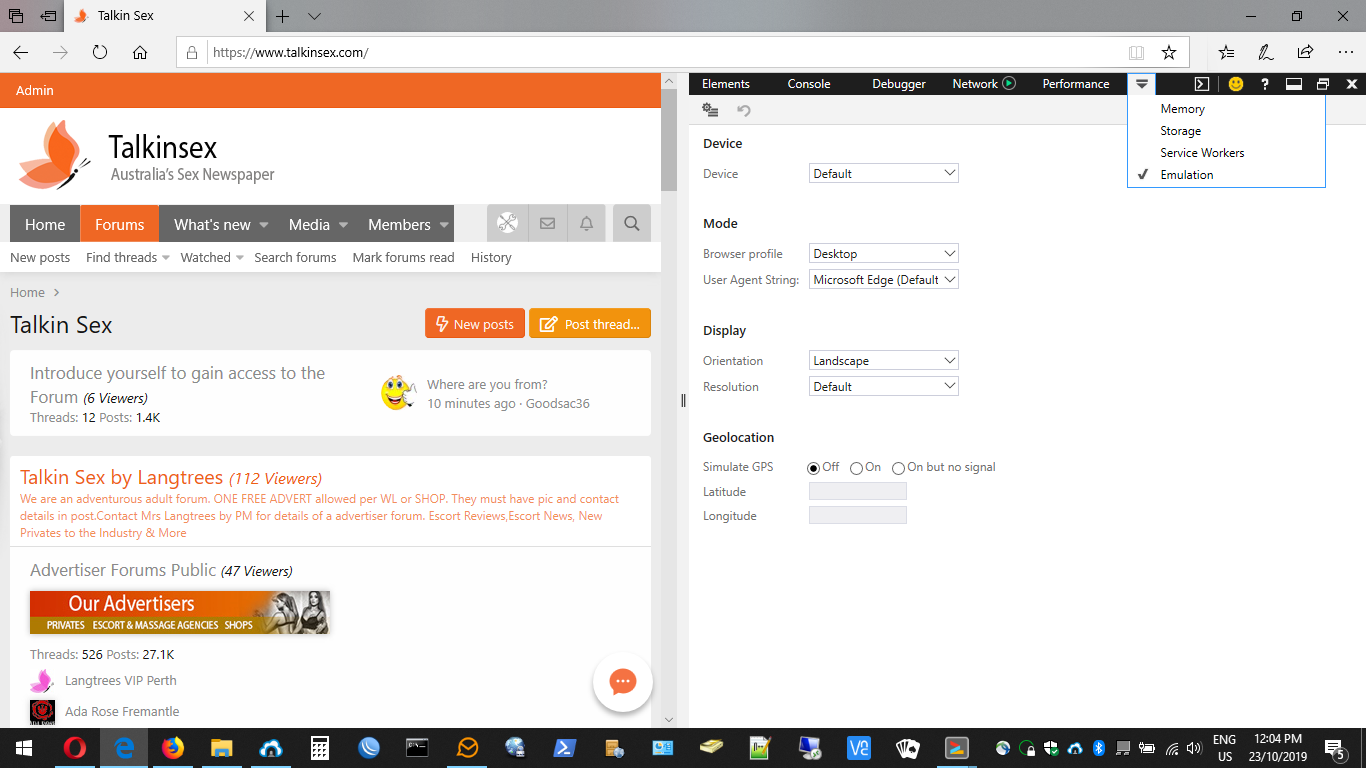
Task: Open Action Center notifications
Action: tap(1334, 747)
